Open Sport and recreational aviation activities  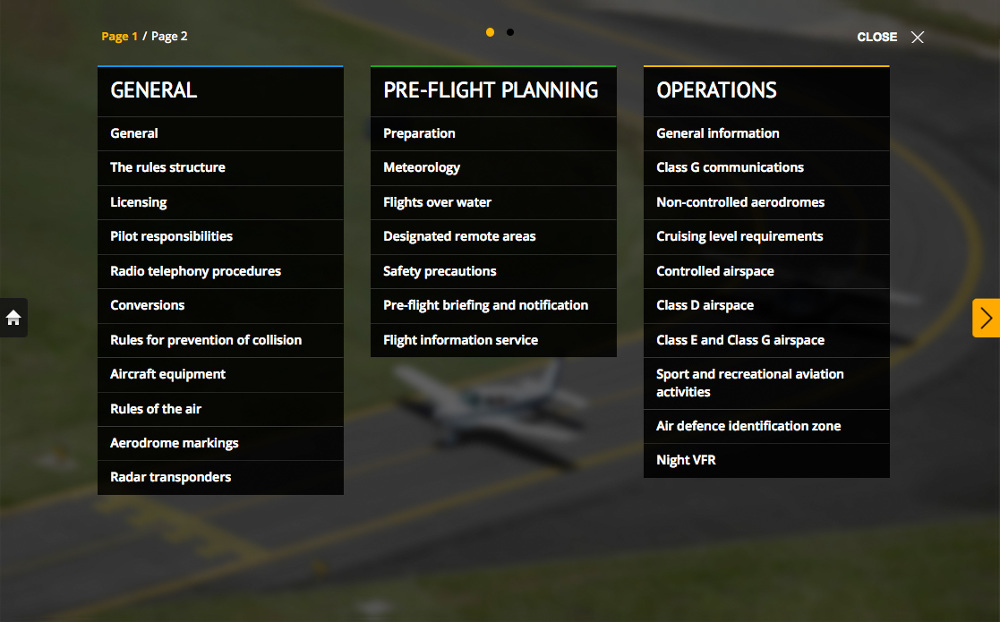coord(750,383)
